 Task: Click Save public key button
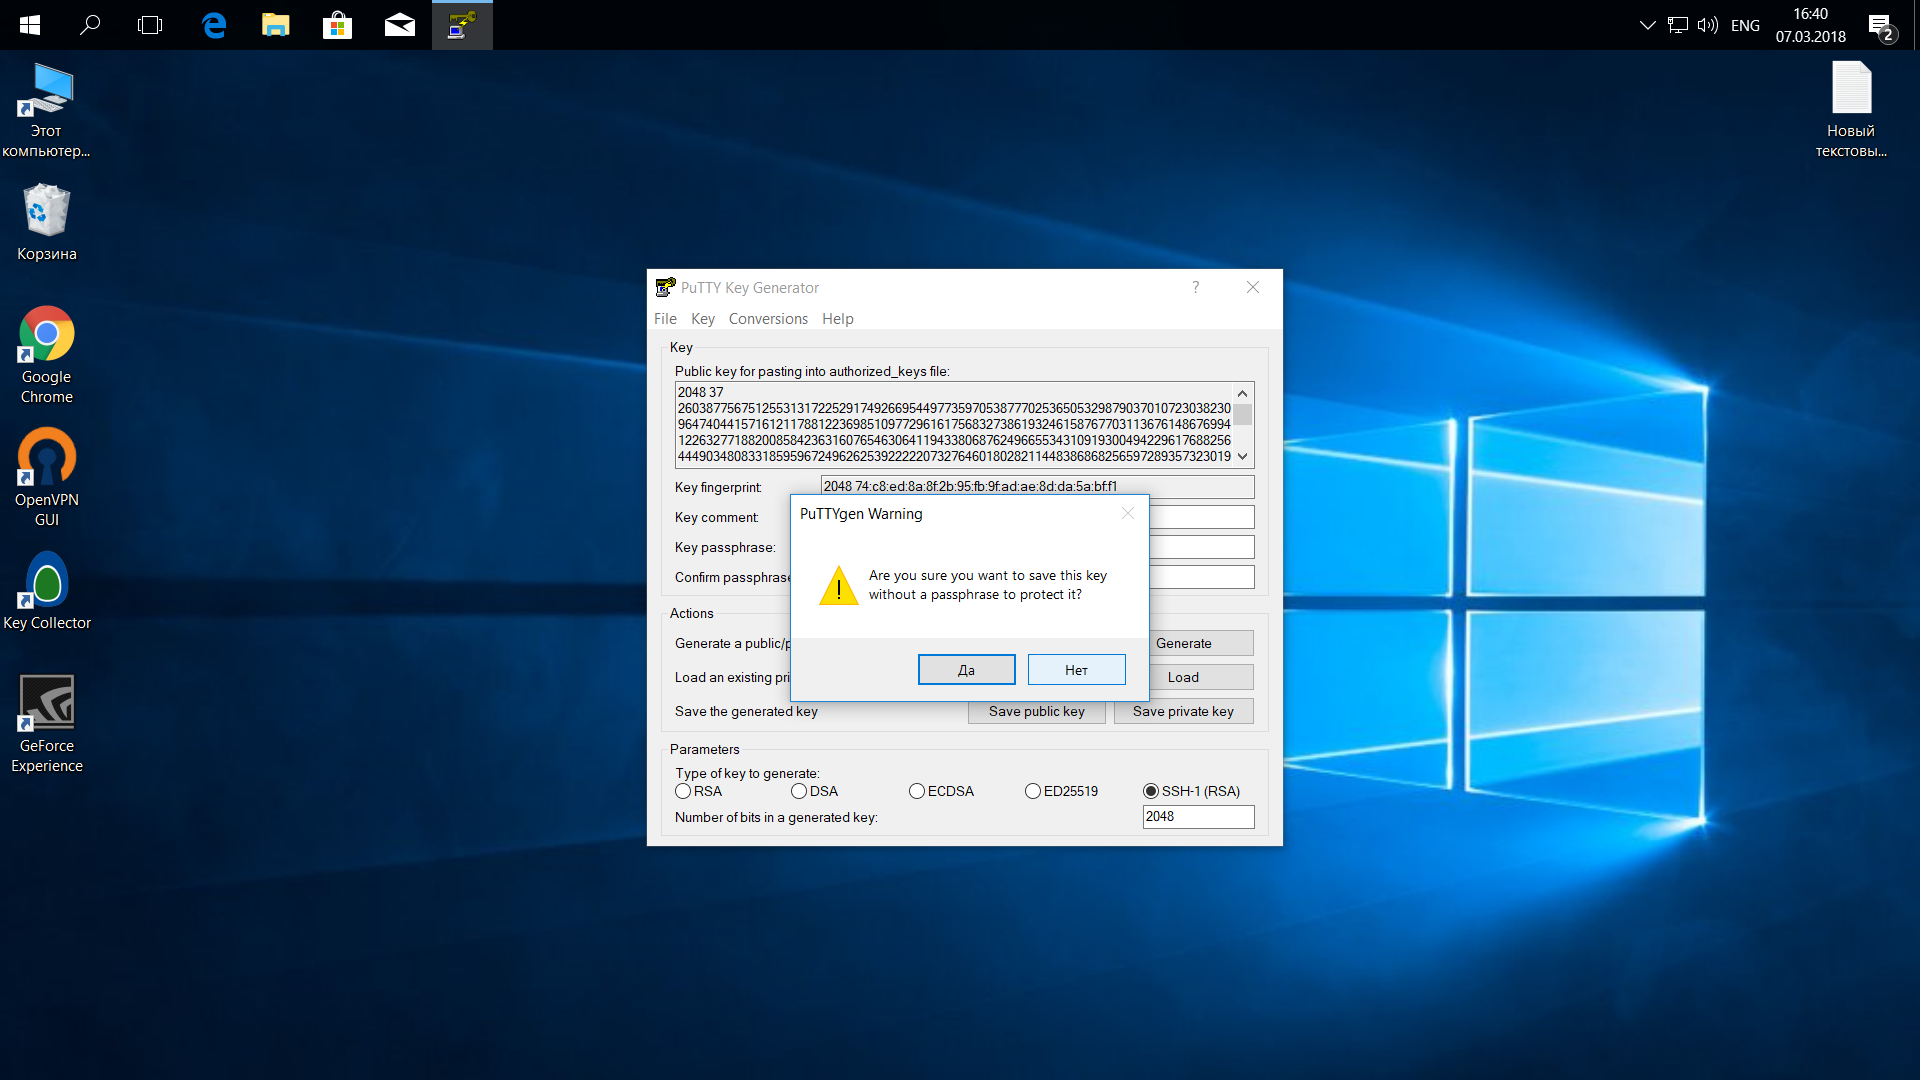pyautogui.click(x=1037, y=711)
